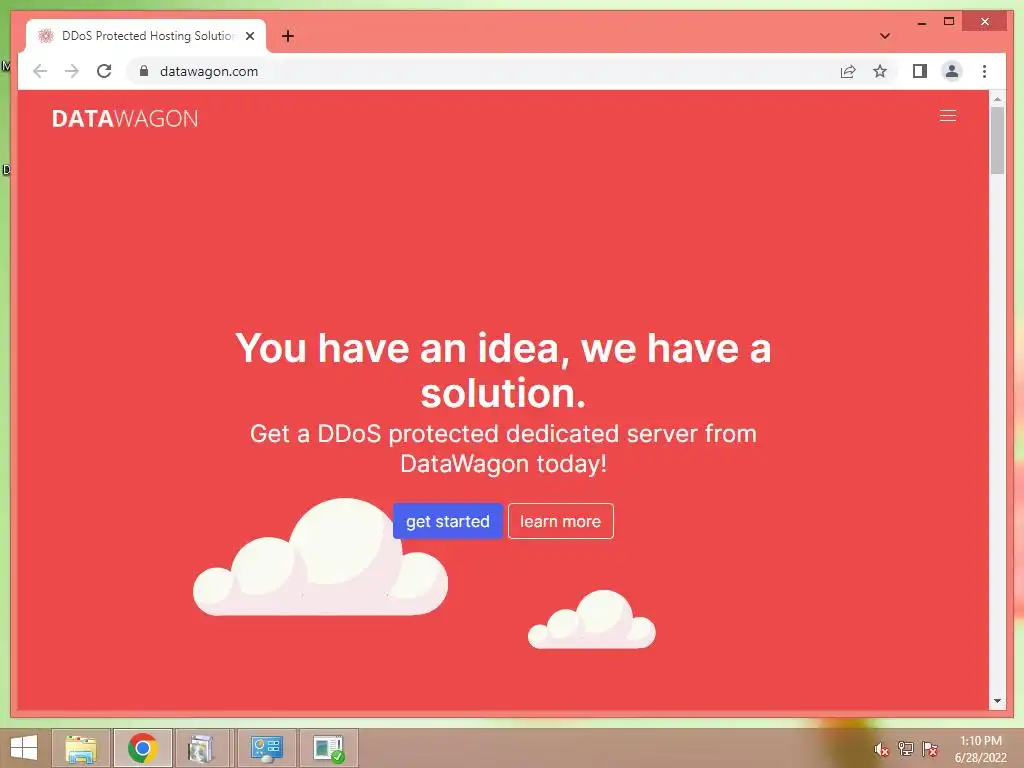The width and height of the screenshot is (1024, 768).
Task: Open the Action Center flag icon
Action: (x=929, y=749)
